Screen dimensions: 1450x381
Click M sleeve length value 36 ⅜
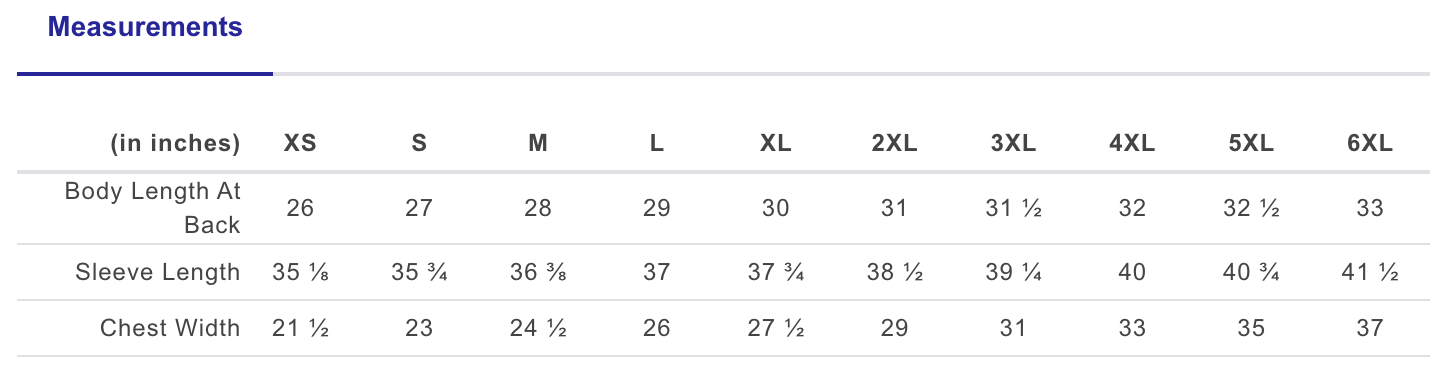[x=538, y=272]
